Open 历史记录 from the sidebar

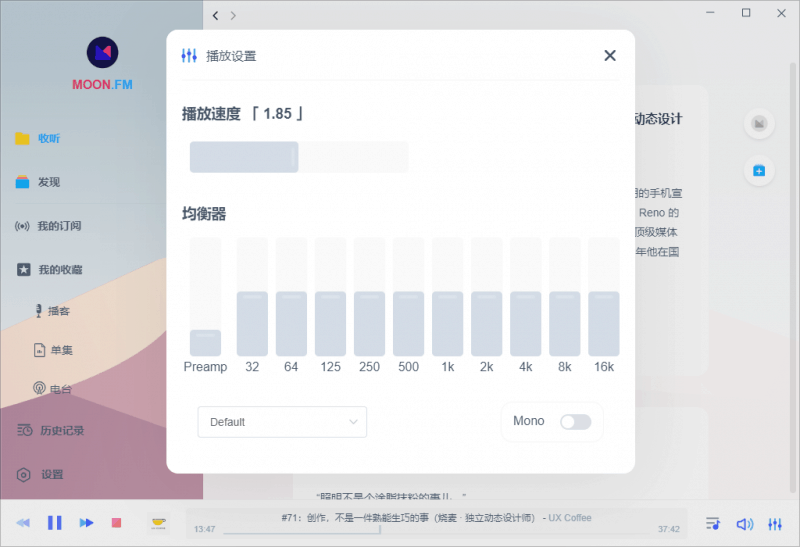point(62,431)
